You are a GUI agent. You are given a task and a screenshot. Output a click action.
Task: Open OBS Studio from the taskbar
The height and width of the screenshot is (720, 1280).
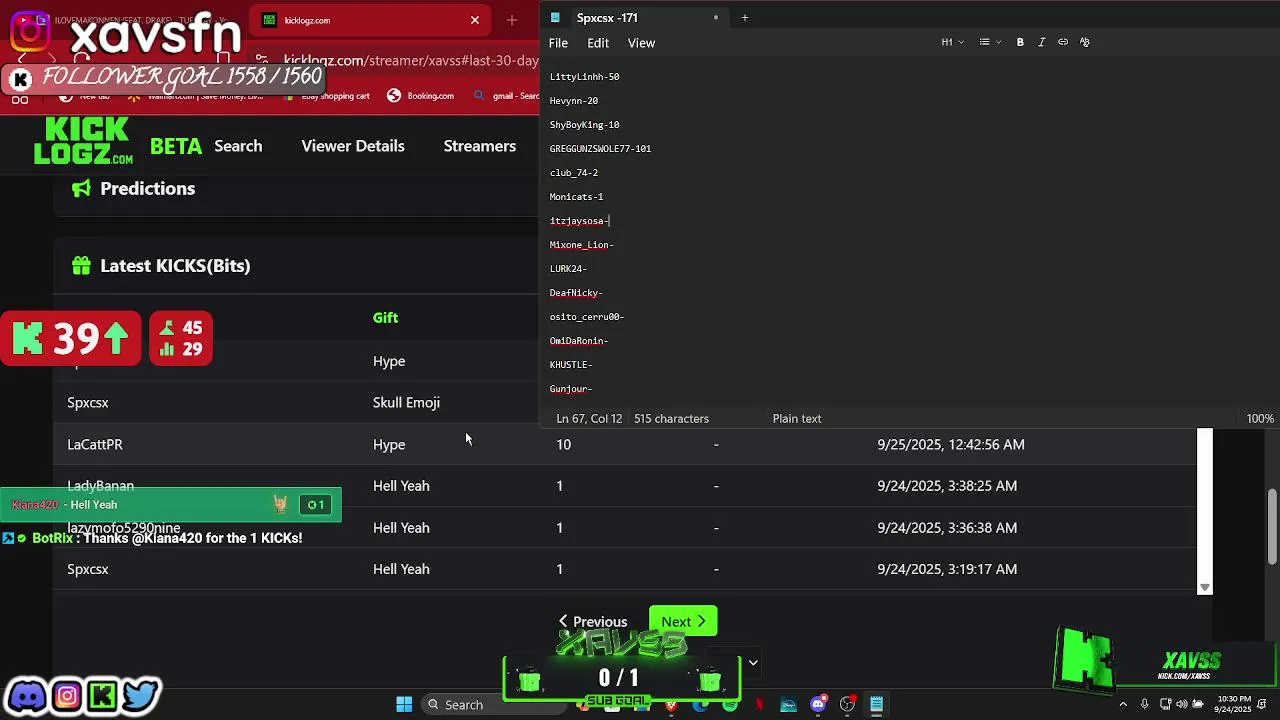click(848, 705)
